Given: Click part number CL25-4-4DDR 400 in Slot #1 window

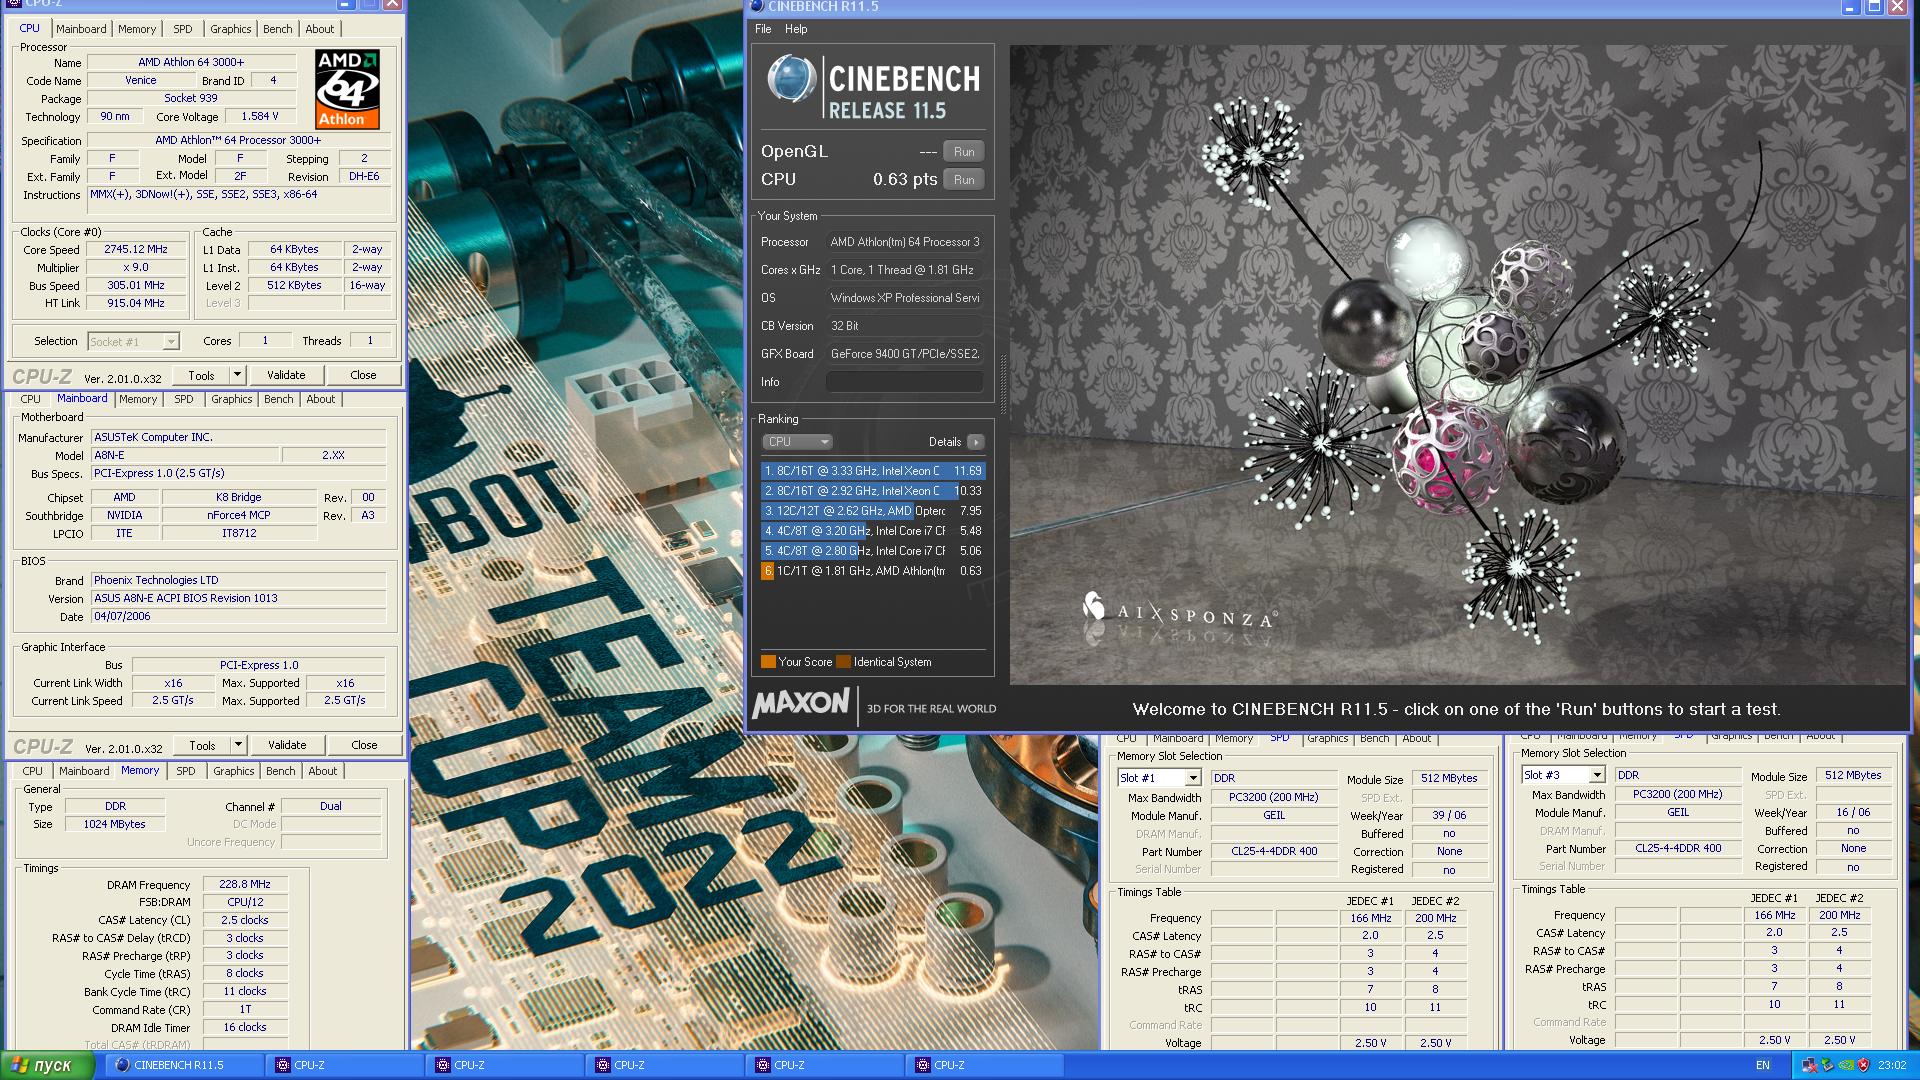Looking at the screenshot, I should [x=1274, y=852].
